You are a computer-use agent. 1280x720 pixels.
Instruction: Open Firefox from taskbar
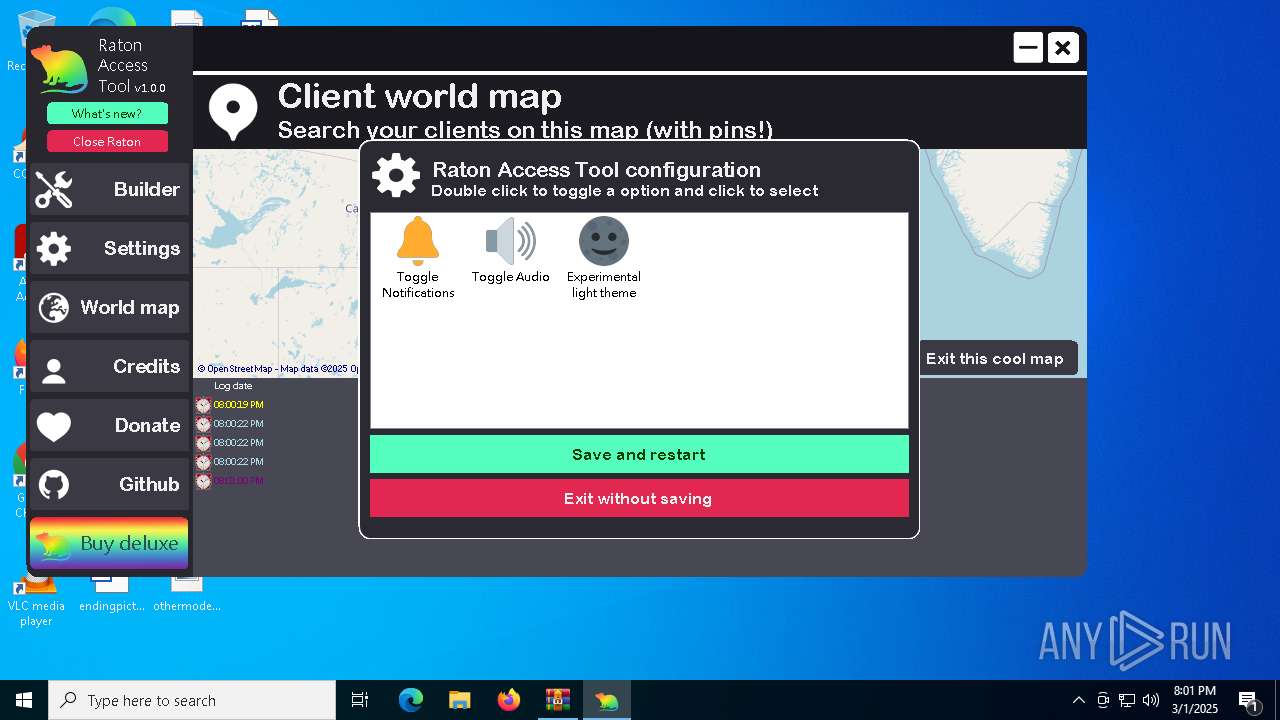coord(509,700)
